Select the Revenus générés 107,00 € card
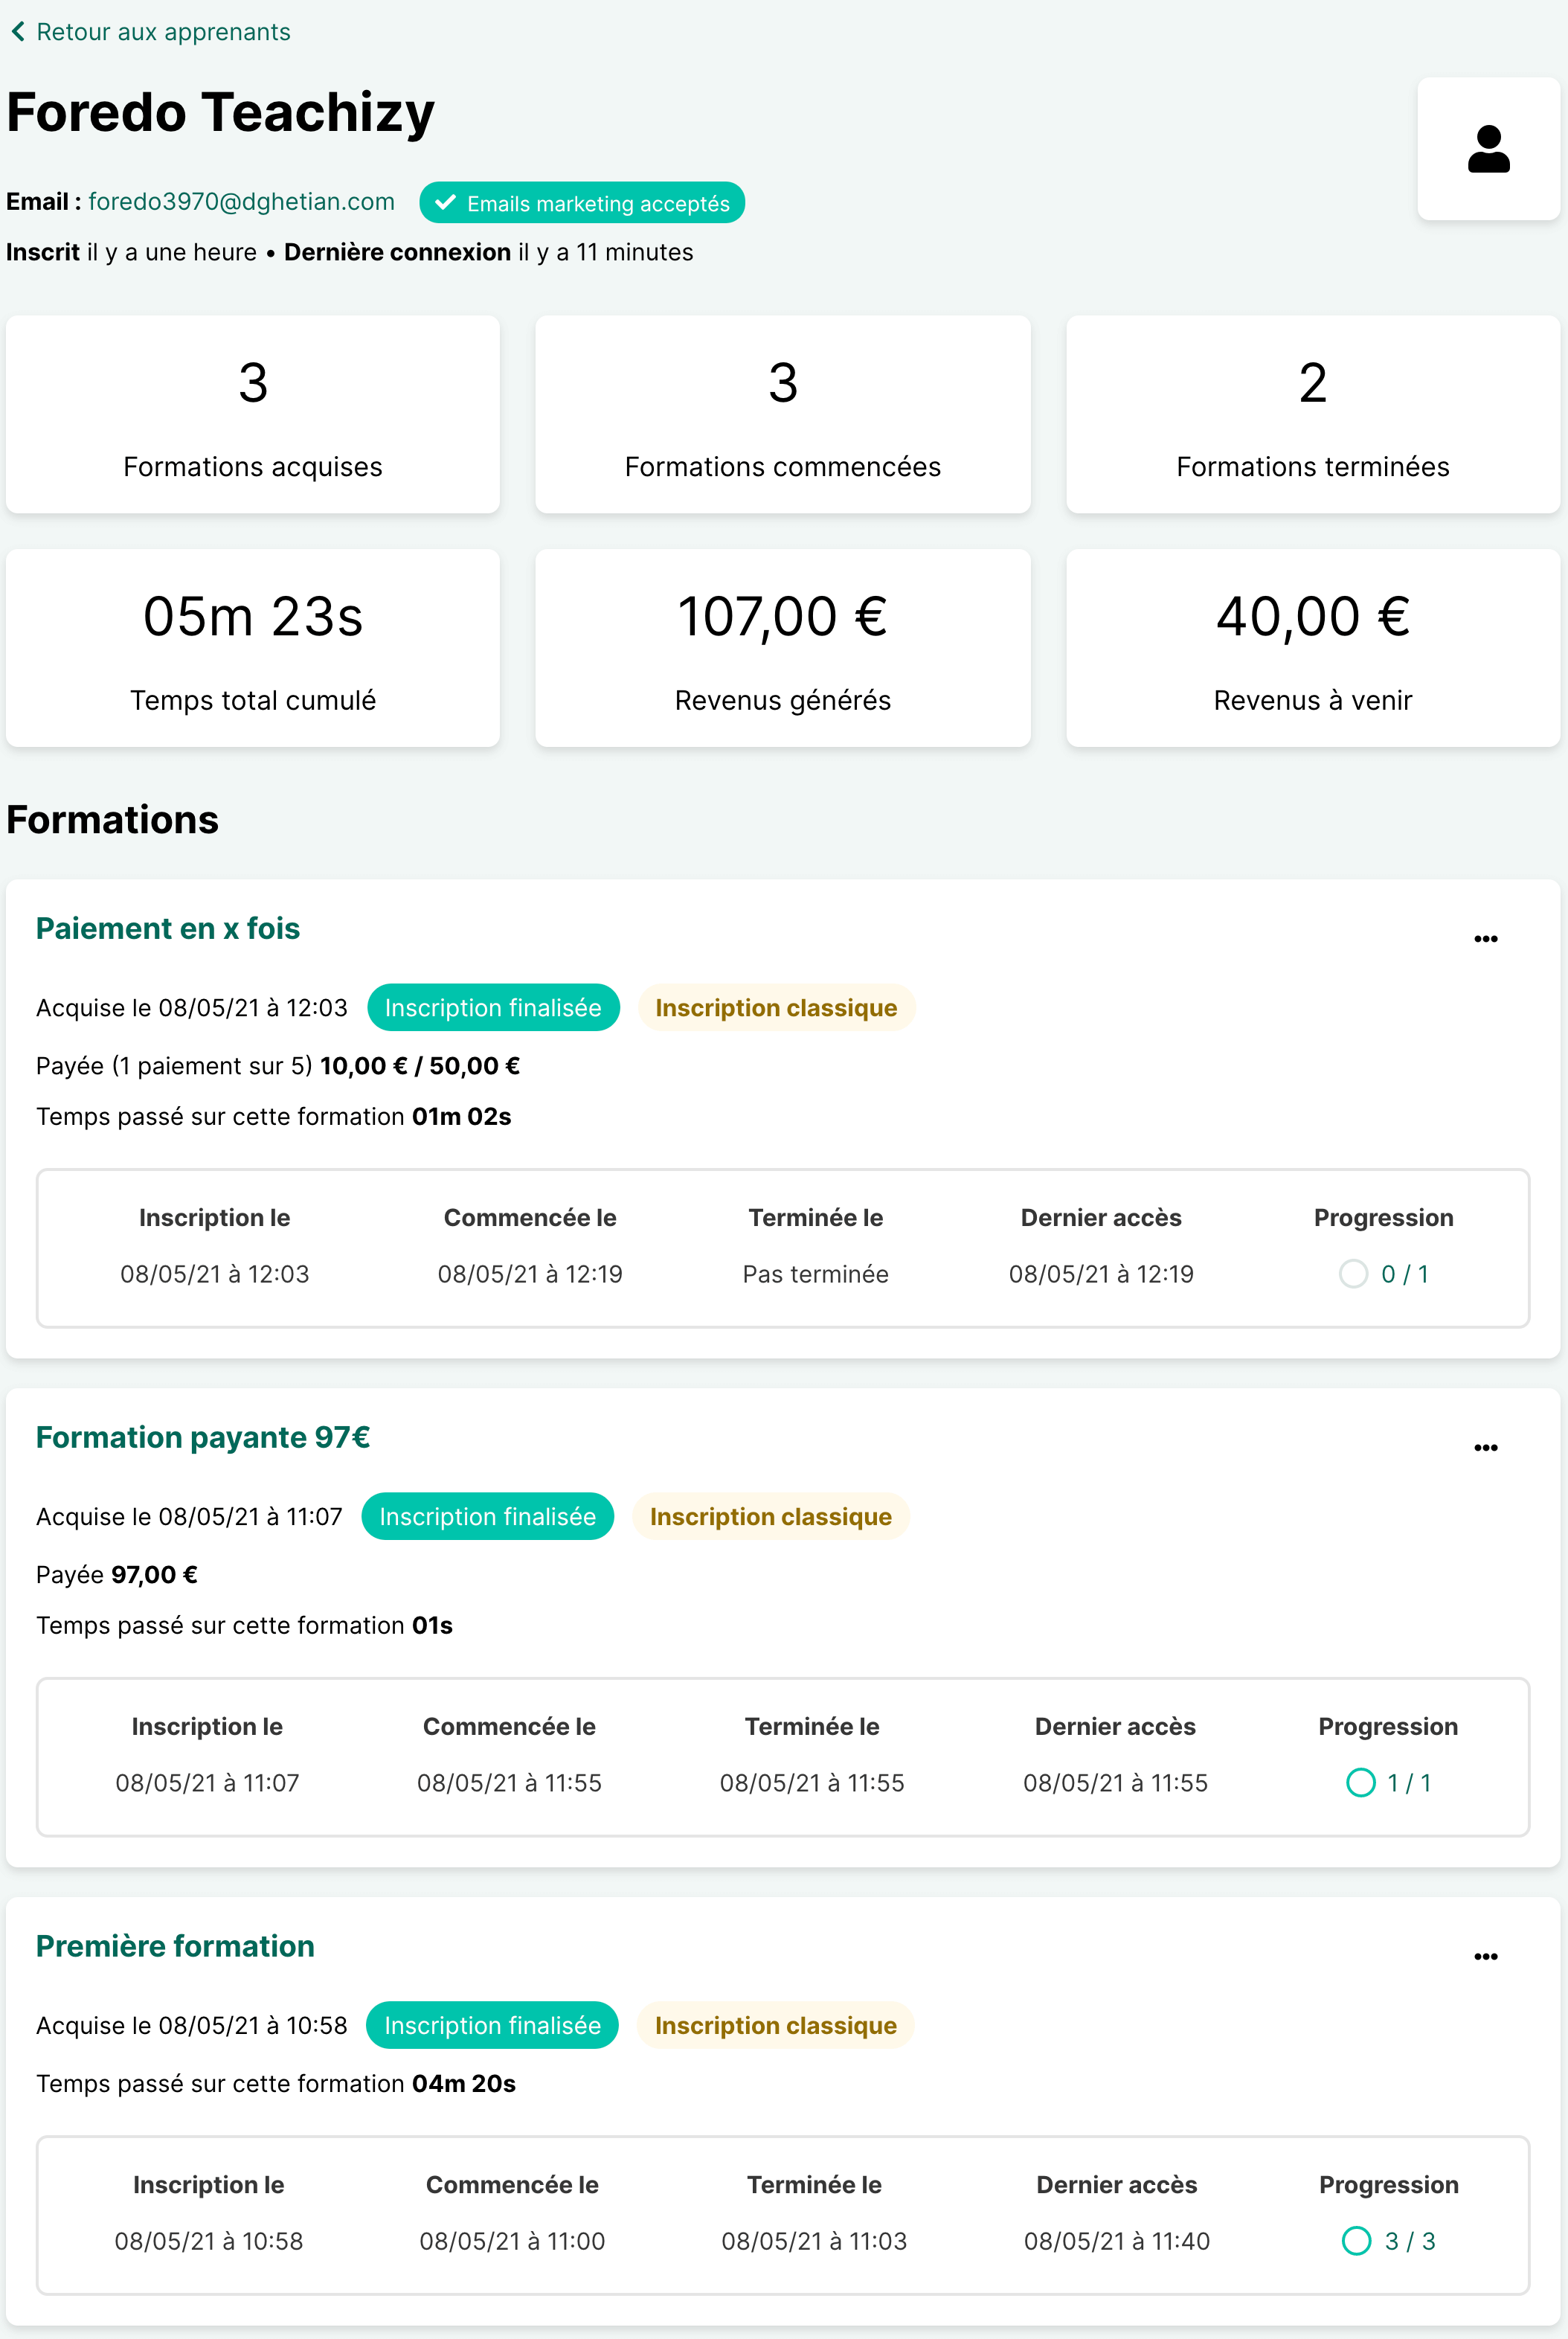Screen dimensions: 1568x2339 [783, 648]
